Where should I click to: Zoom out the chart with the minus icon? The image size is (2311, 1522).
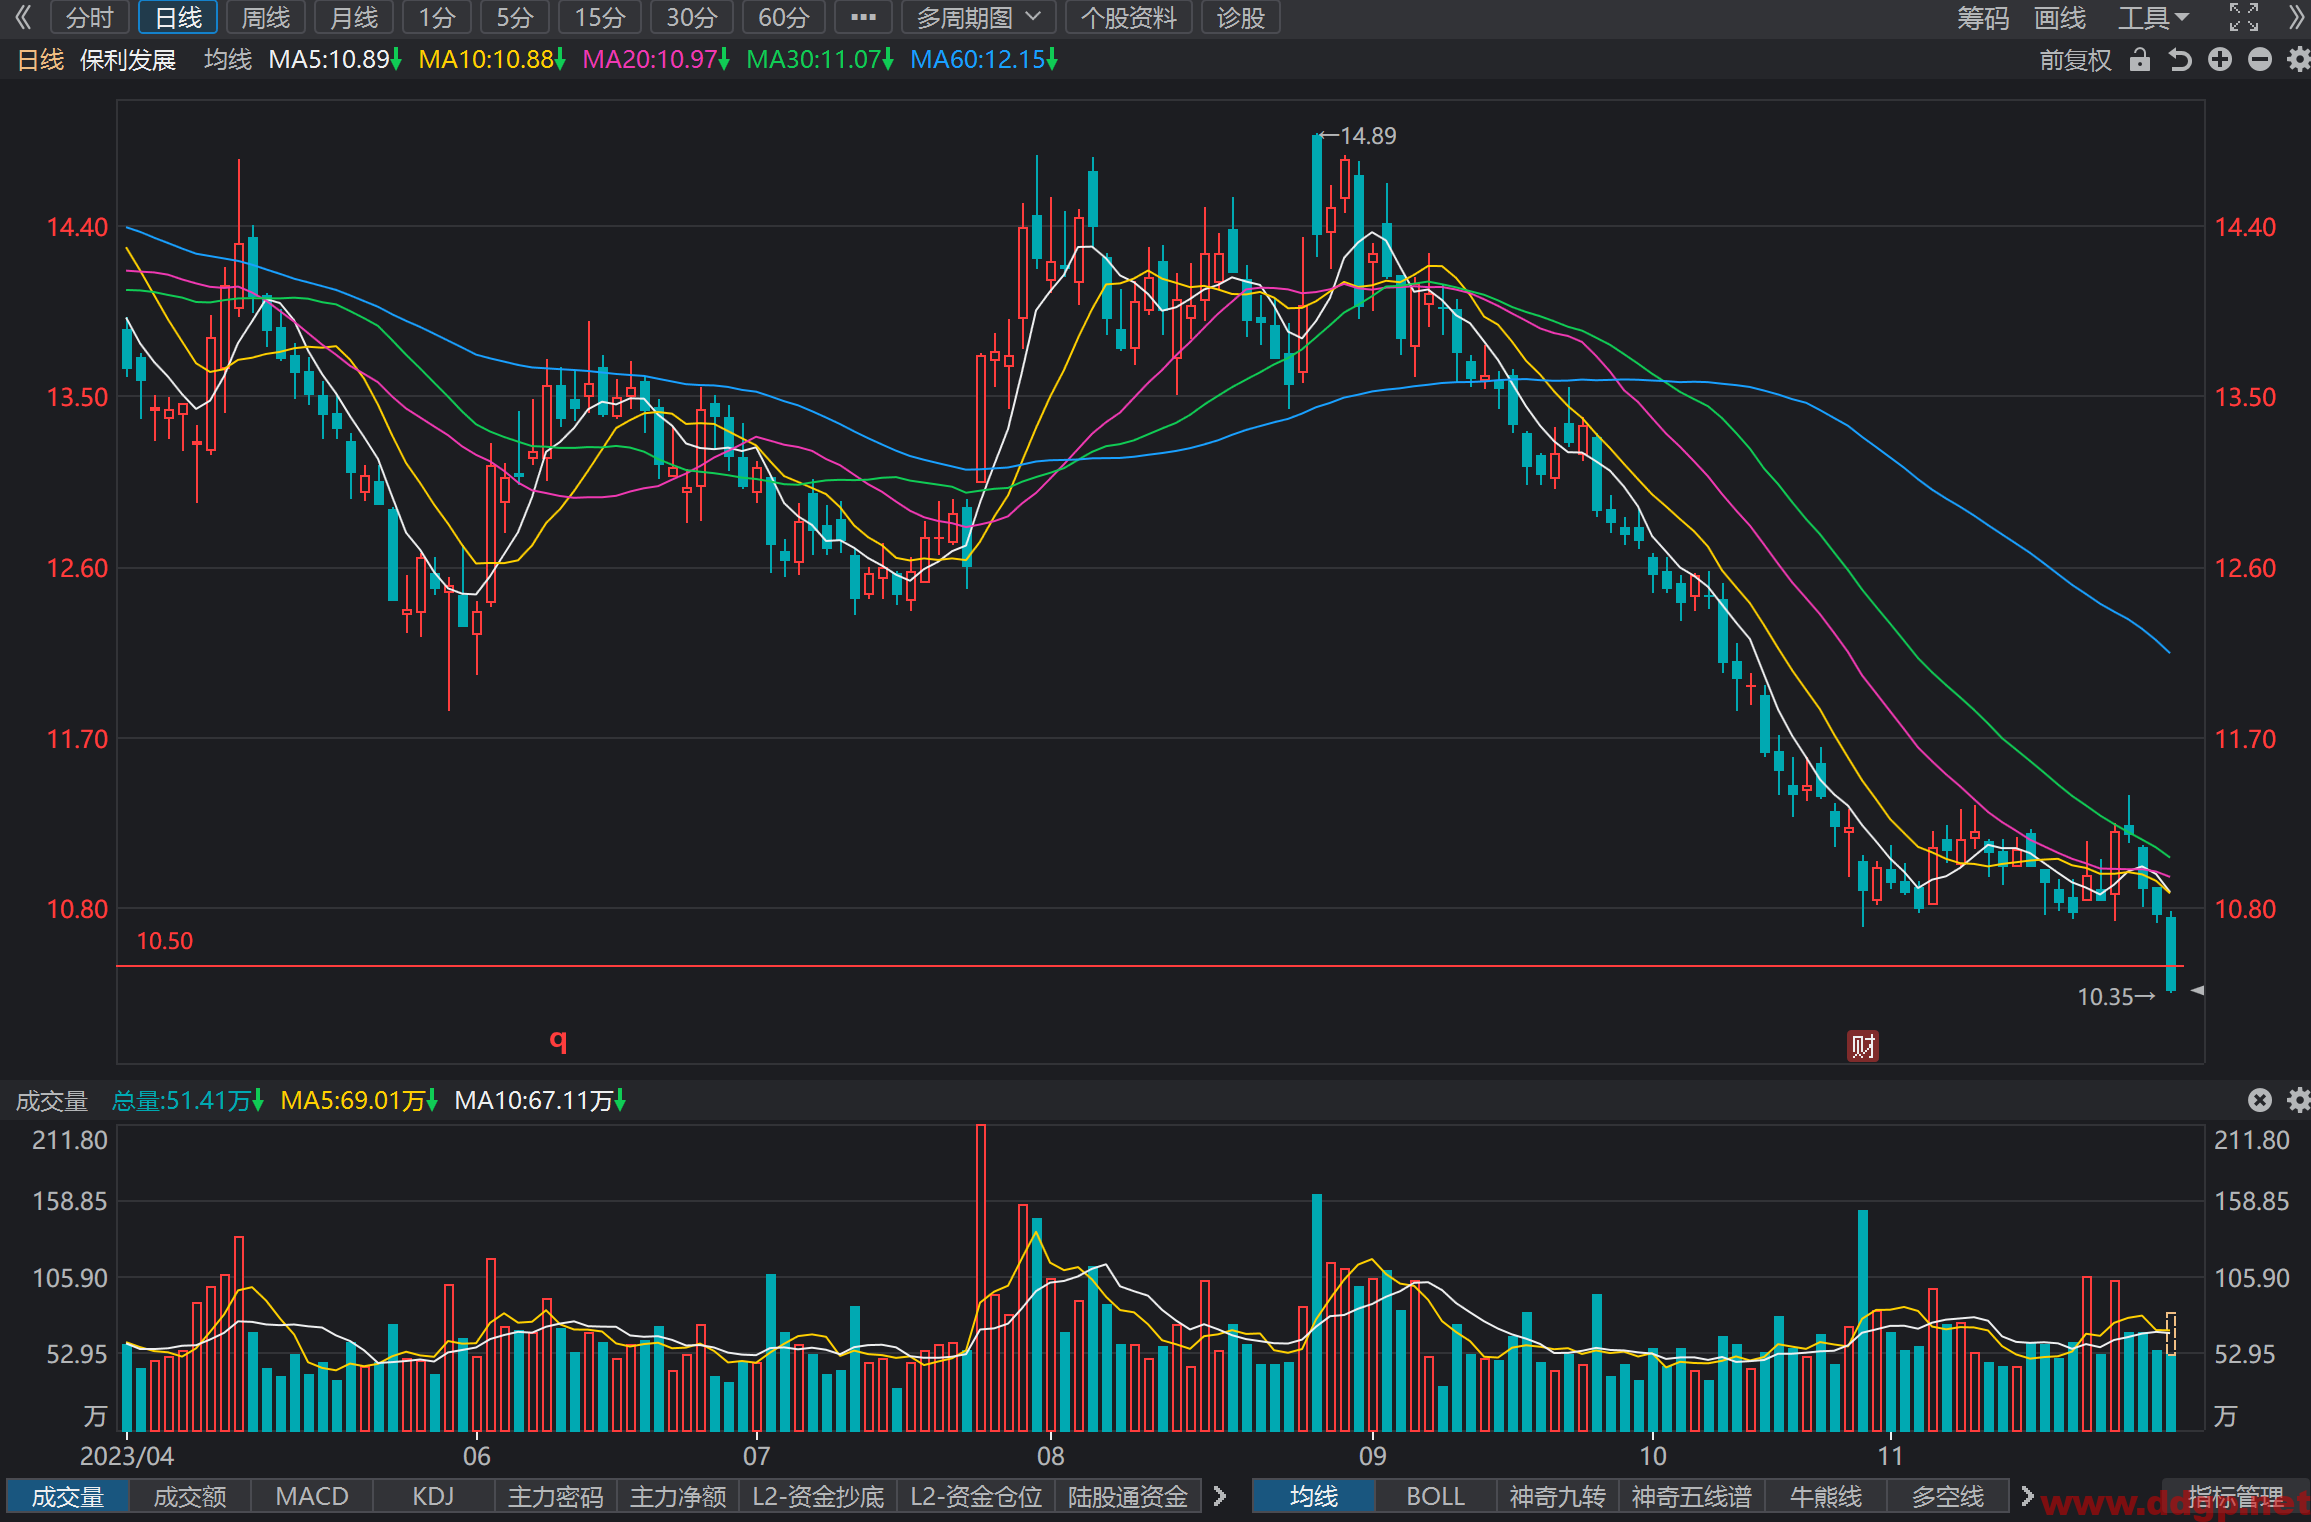(2260, 60)
